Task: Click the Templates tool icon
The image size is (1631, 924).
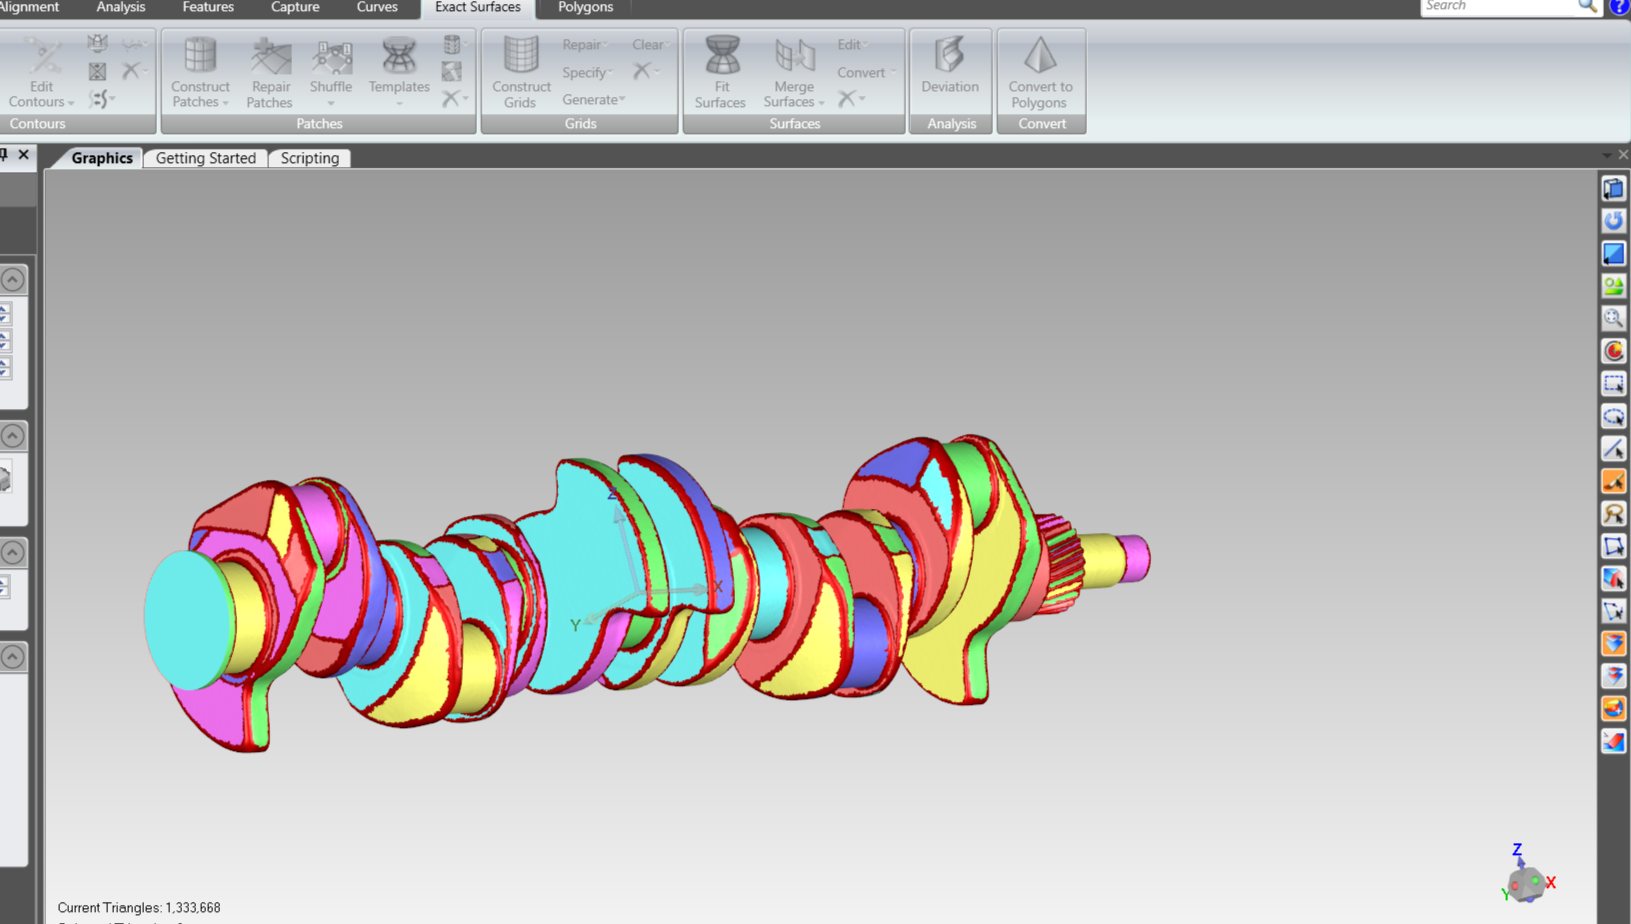Action: [399, 55]
